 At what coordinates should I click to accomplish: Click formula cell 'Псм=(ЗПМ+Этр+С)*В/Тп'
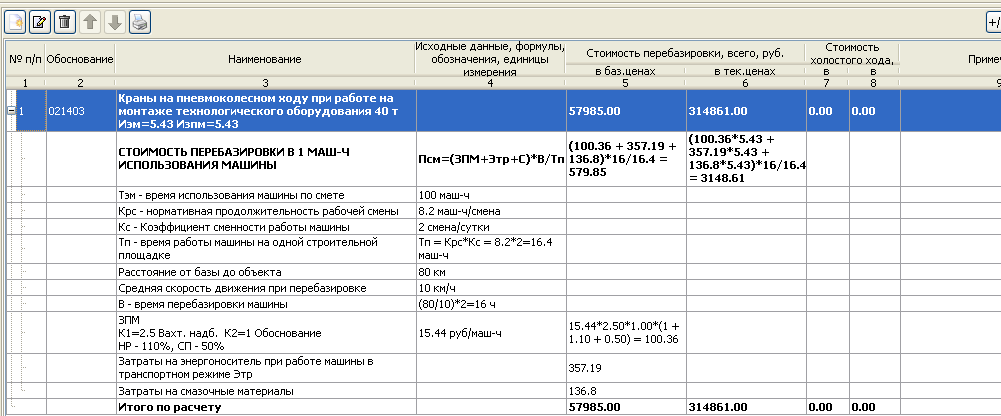point(491,160)
